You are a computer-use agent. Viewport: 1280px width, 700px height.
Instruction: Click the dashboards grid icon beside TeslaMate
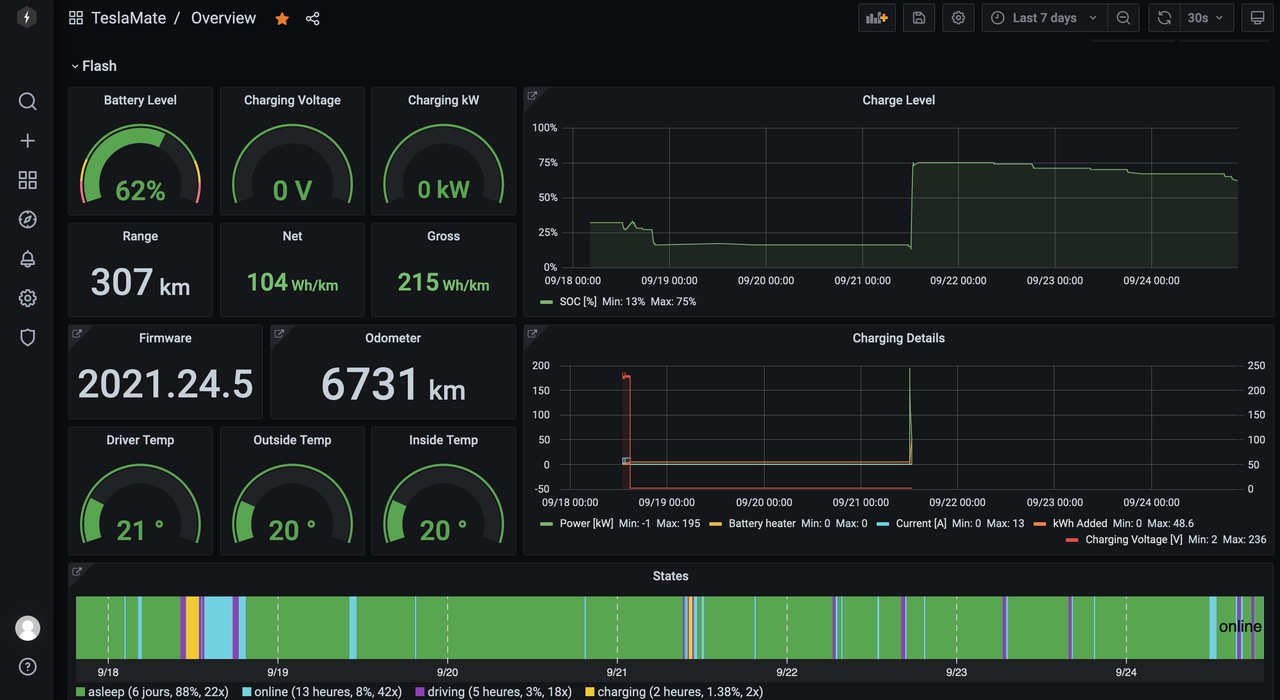76,18
